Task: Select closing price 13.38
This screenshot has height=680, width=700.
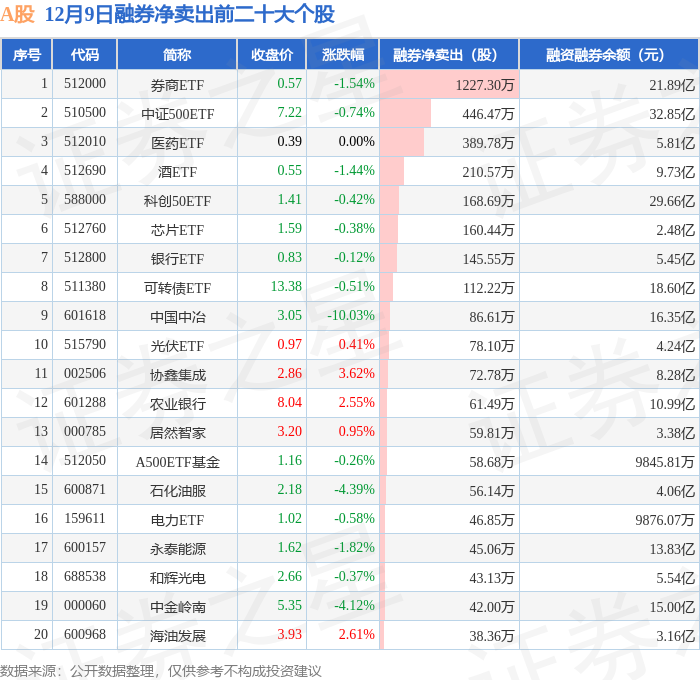Action: click(286, 287)
